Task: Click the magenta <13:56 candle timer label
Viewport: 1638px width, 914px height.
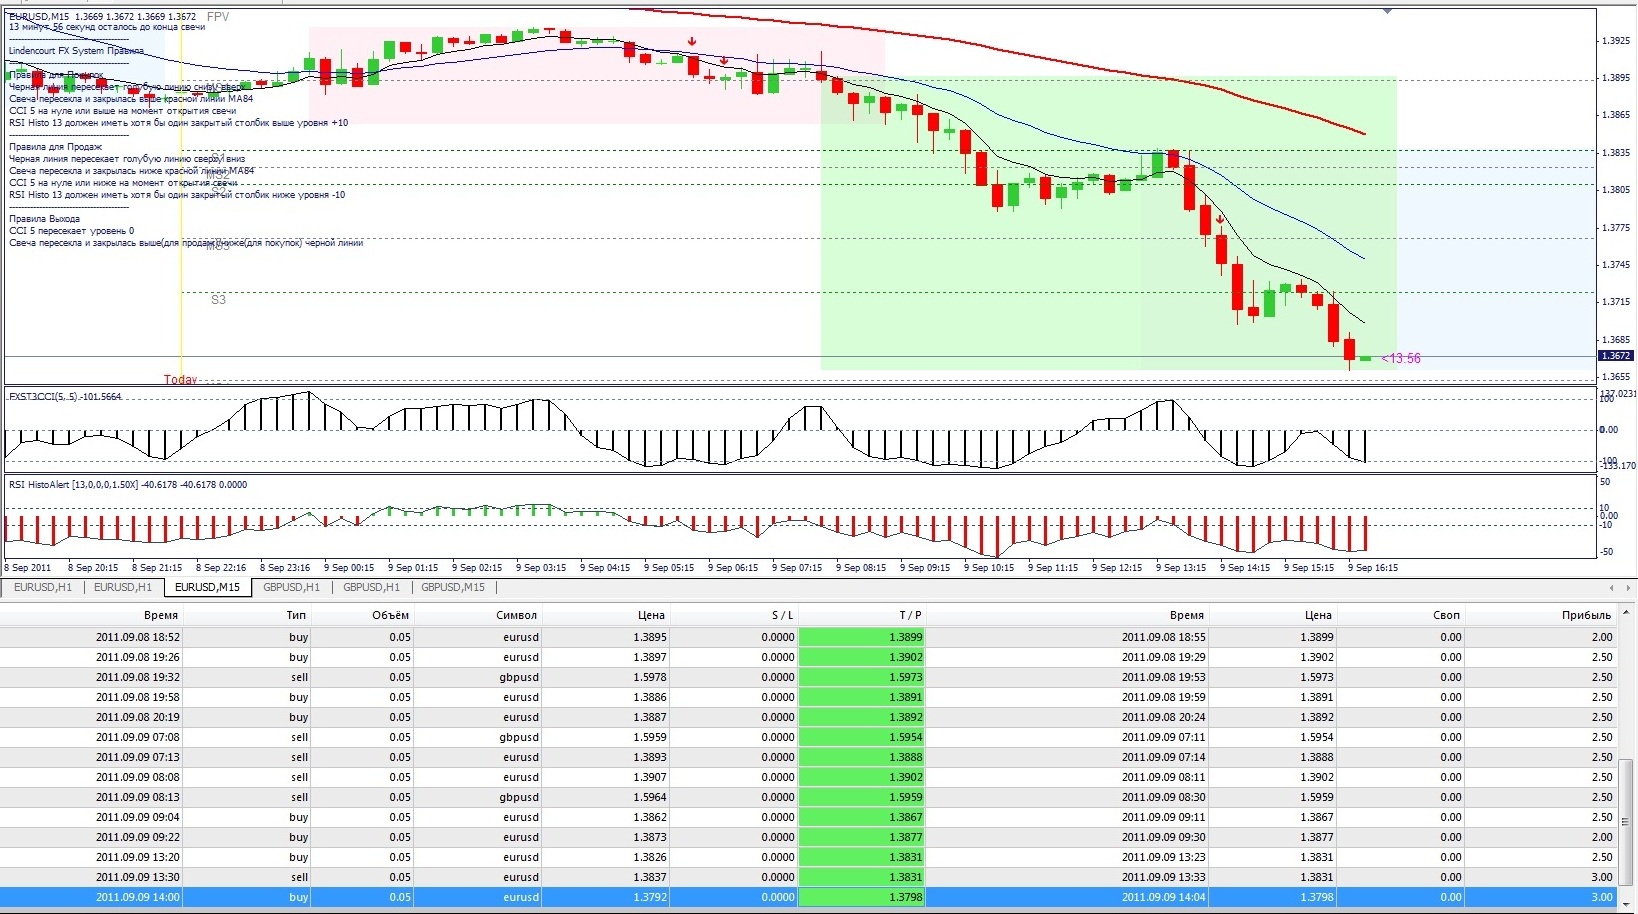Action: (1401, 358)
